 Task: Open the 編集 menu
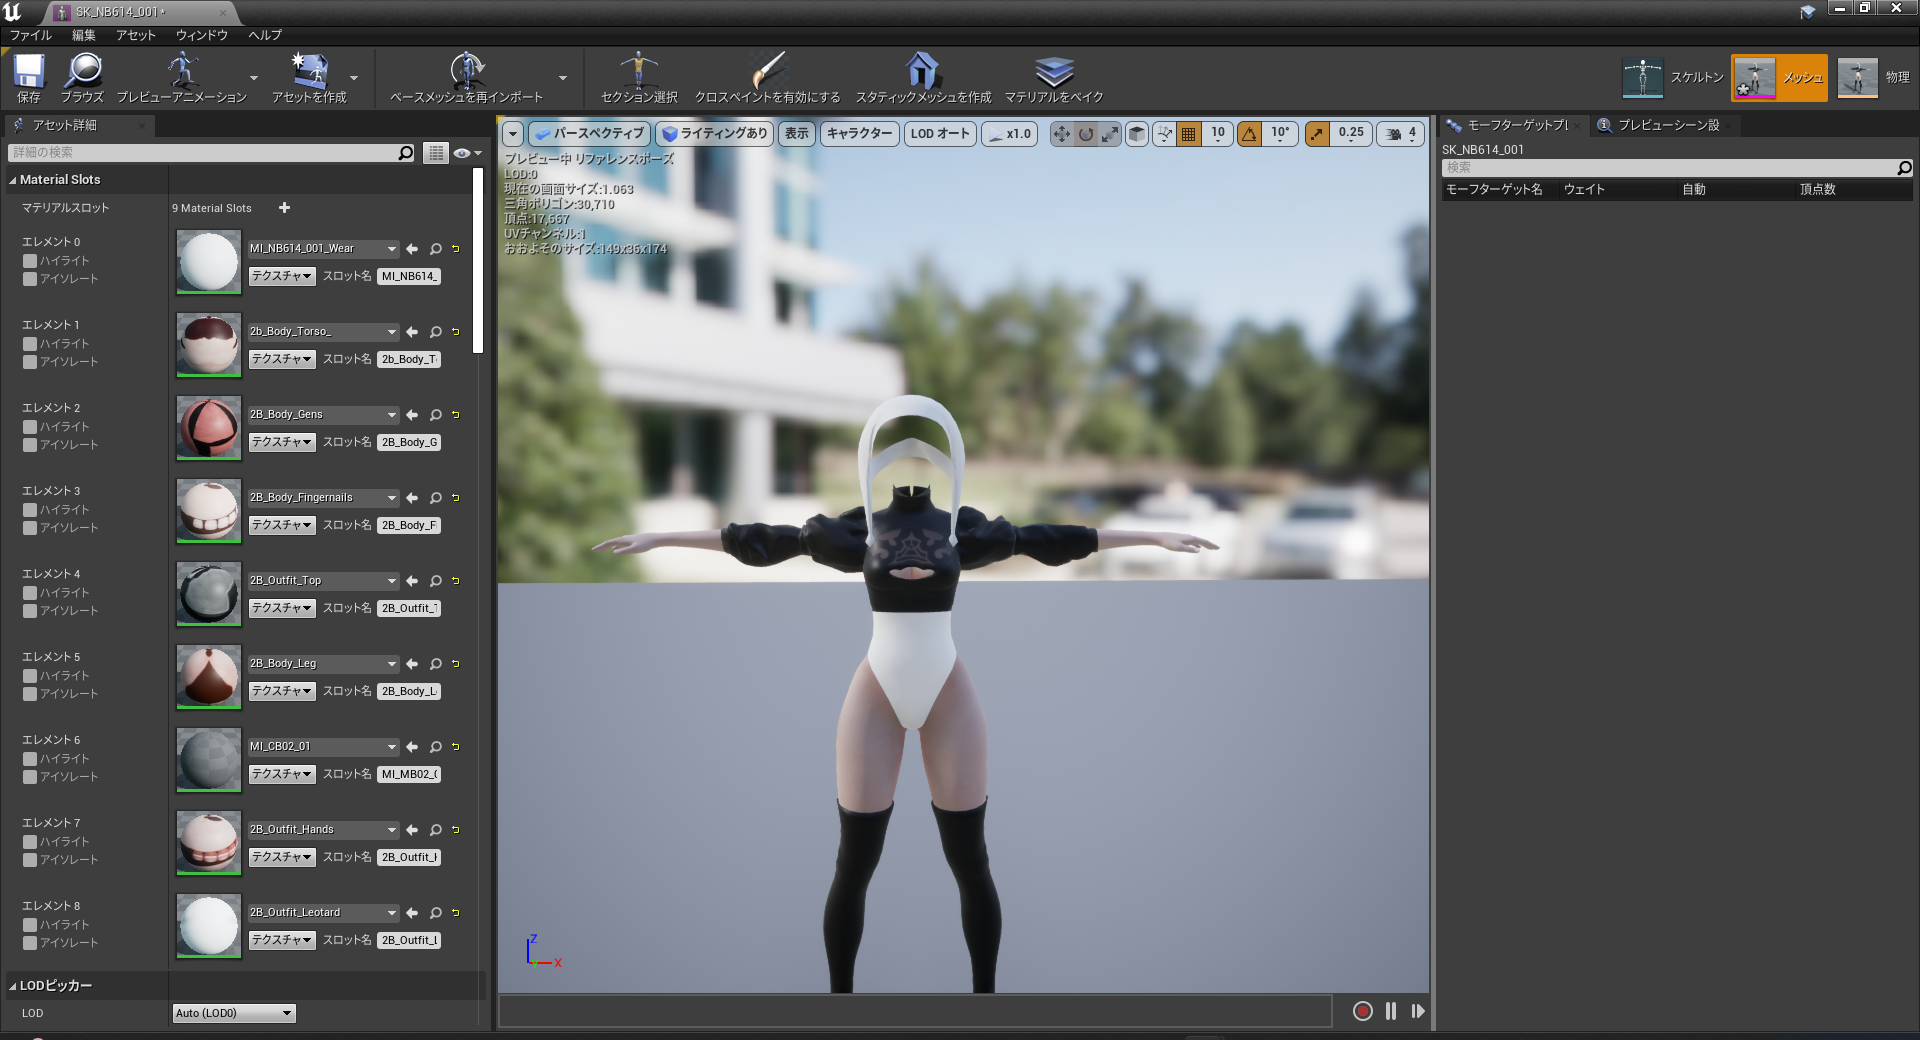pyautogui.click(x=84, y=35)
